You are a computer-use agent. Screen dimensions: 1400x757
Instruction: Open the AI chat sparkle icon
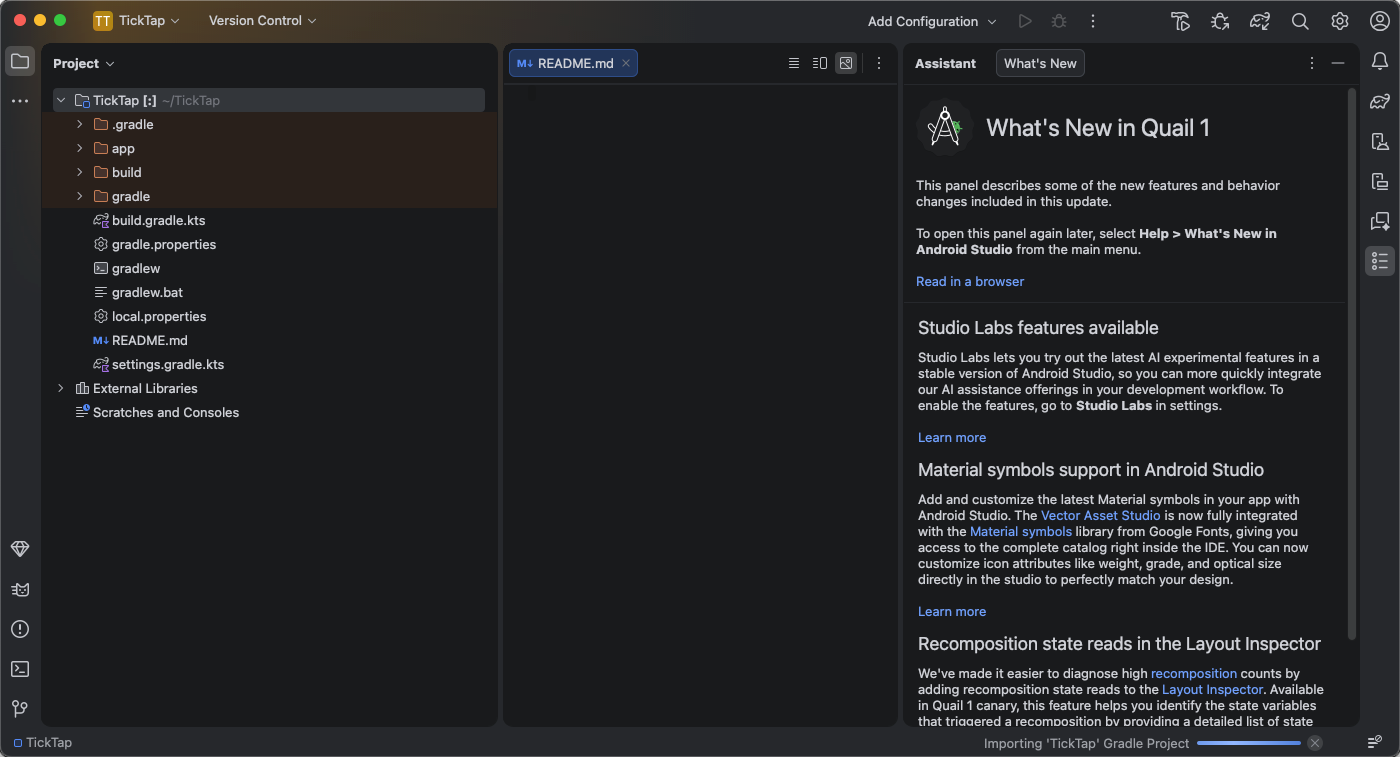click(1380, 221)
